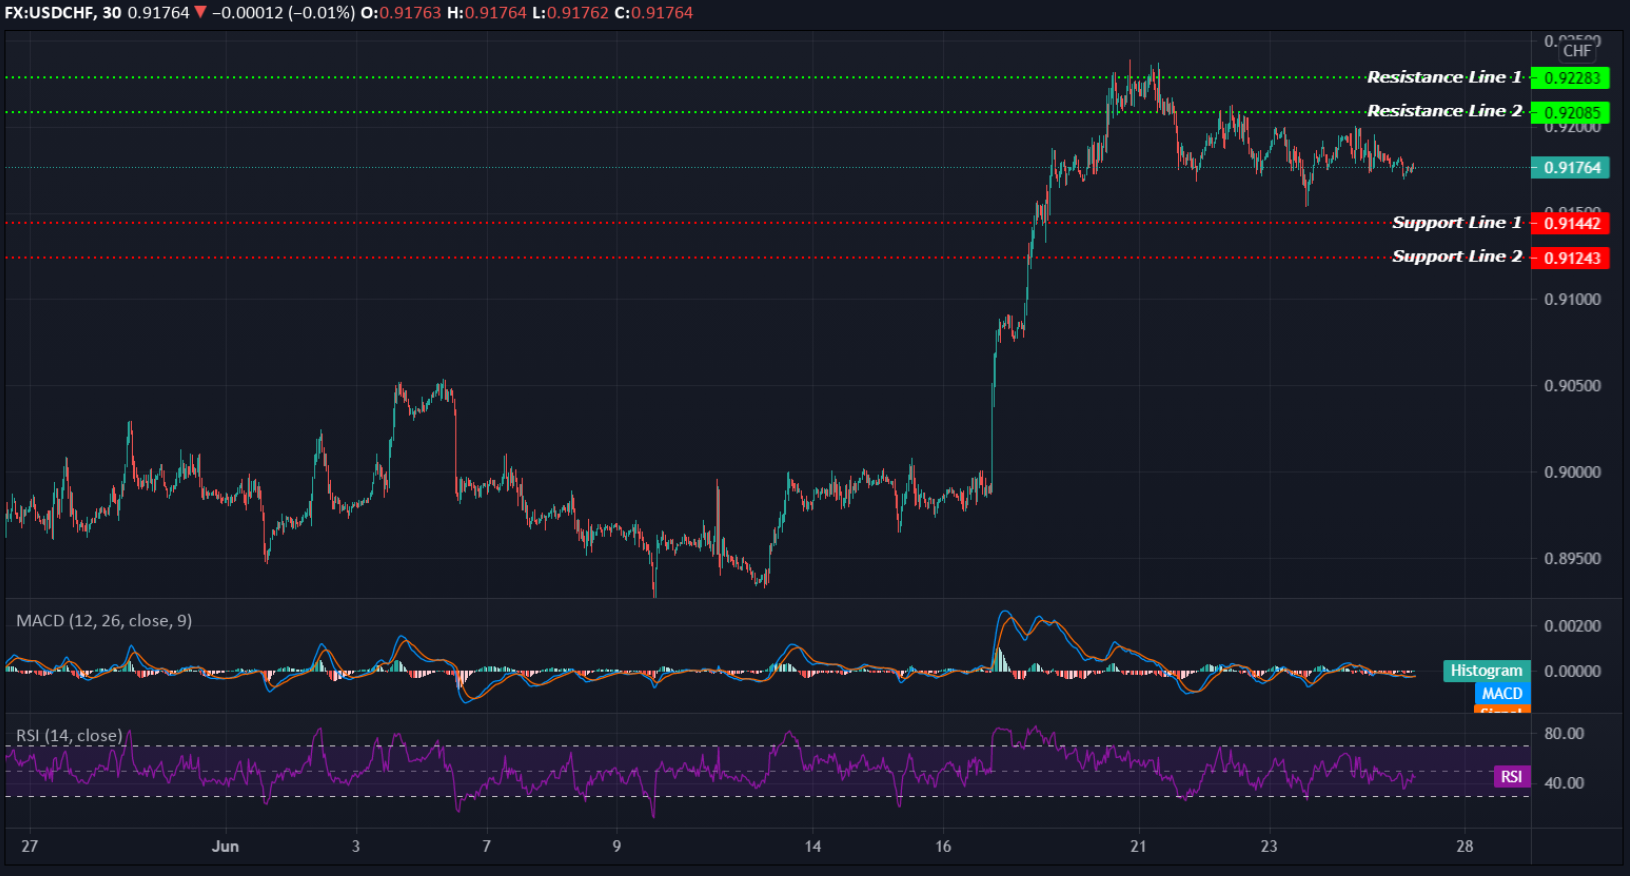Click the 16 date label on time axis
The image size is (1630, 876).
point(943,846)
